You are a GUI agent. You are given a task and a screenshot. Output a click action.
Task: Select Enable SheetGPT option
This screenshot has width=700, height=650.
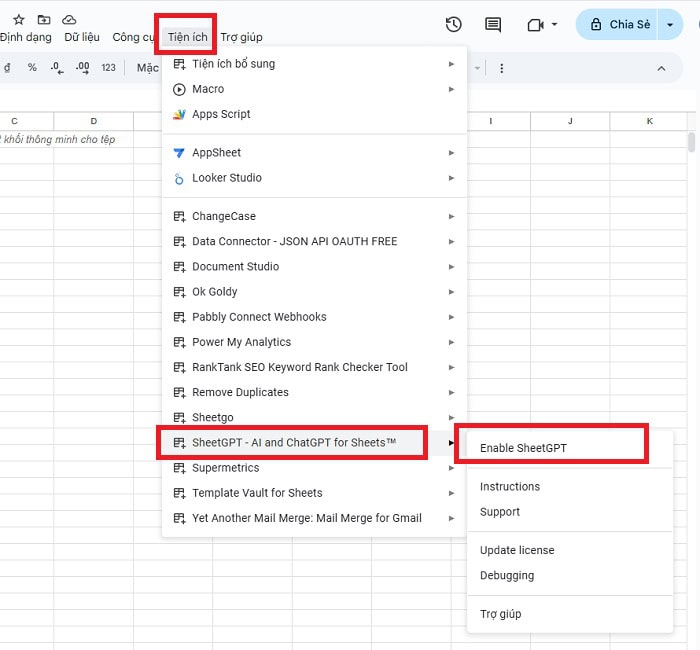(523, 448)
